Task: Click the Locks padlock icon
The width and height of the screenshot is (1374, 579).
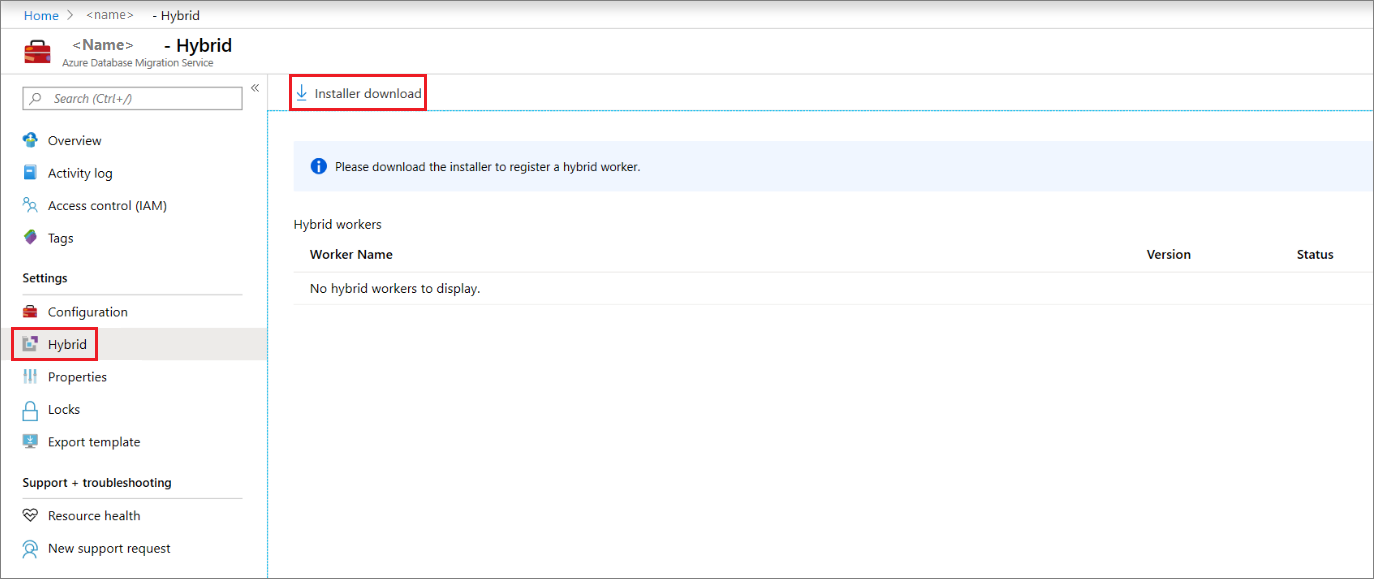Action: point(30,409)
